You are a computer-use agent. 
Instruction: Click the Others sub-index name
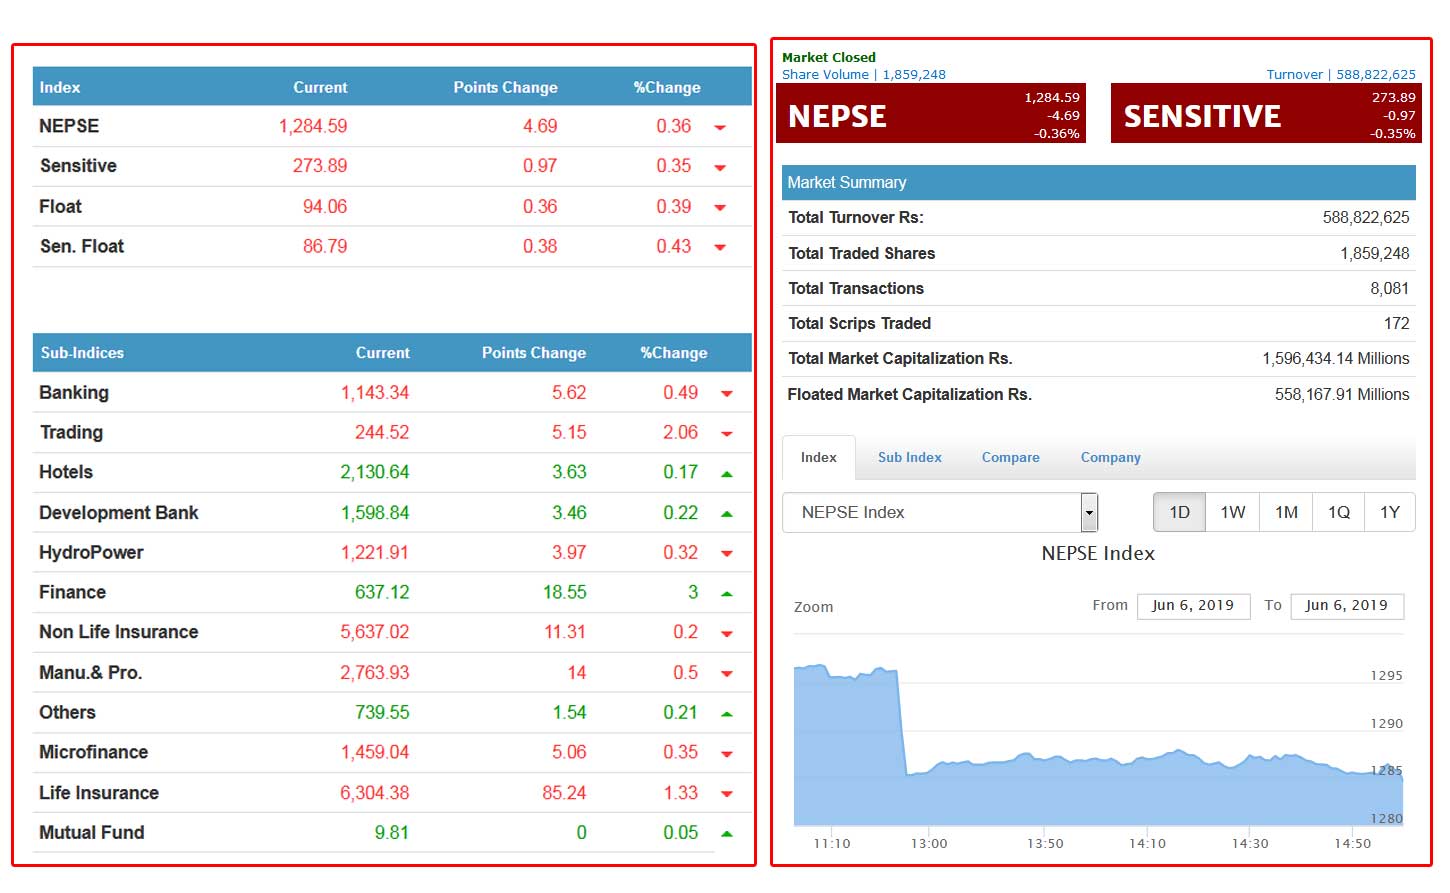(x=67, y=712)
